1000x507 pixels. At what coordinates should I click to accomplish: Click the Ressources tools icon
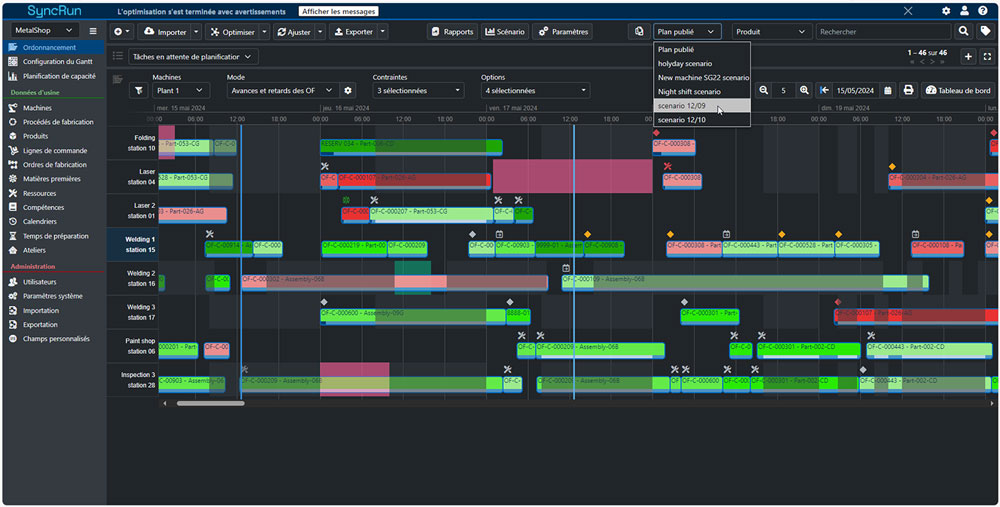[x=13, y=193]
